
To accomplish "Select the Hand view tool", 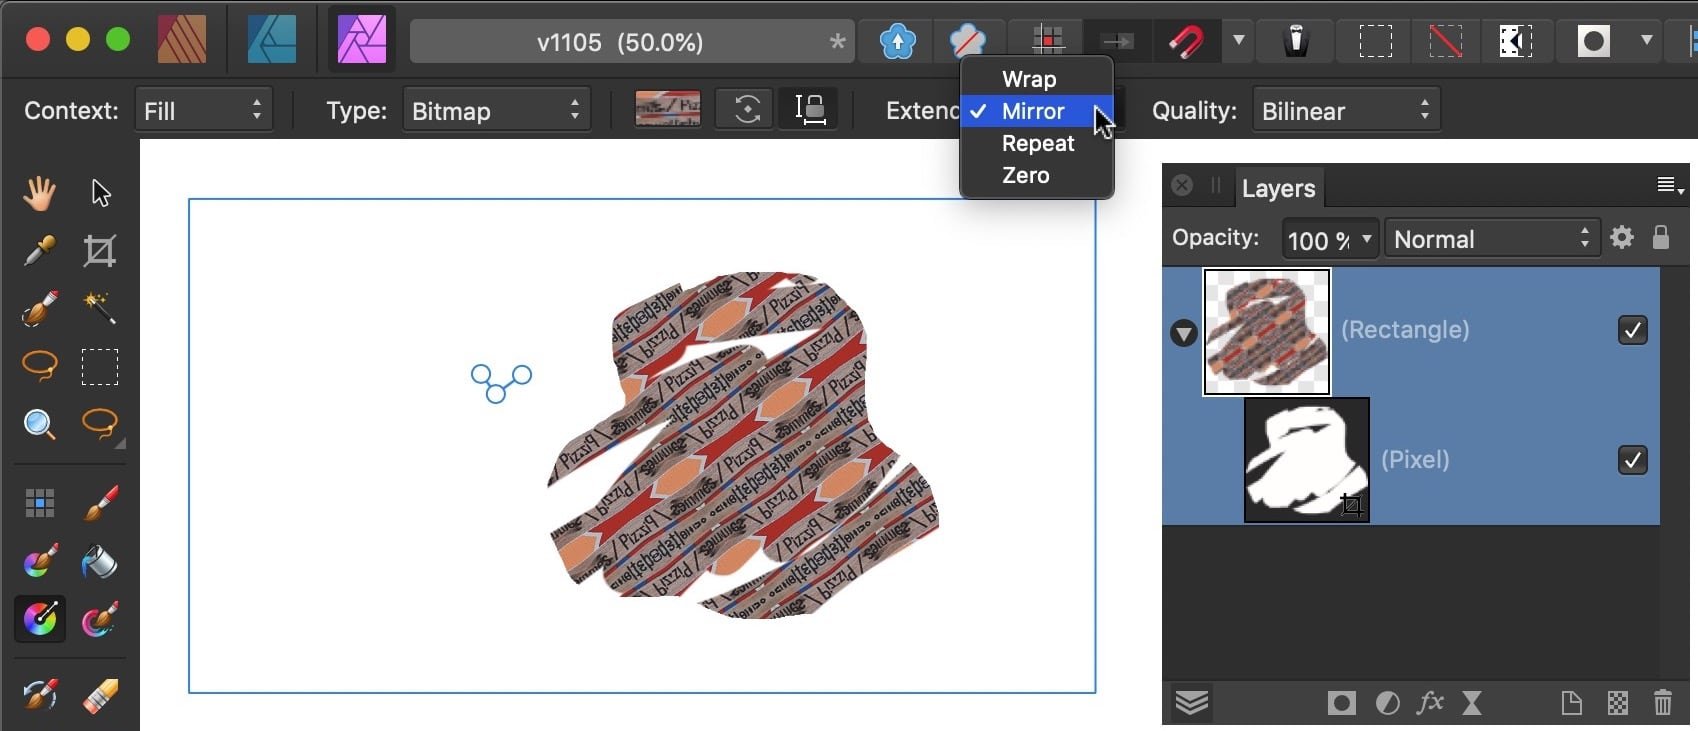I will point(39,192).
